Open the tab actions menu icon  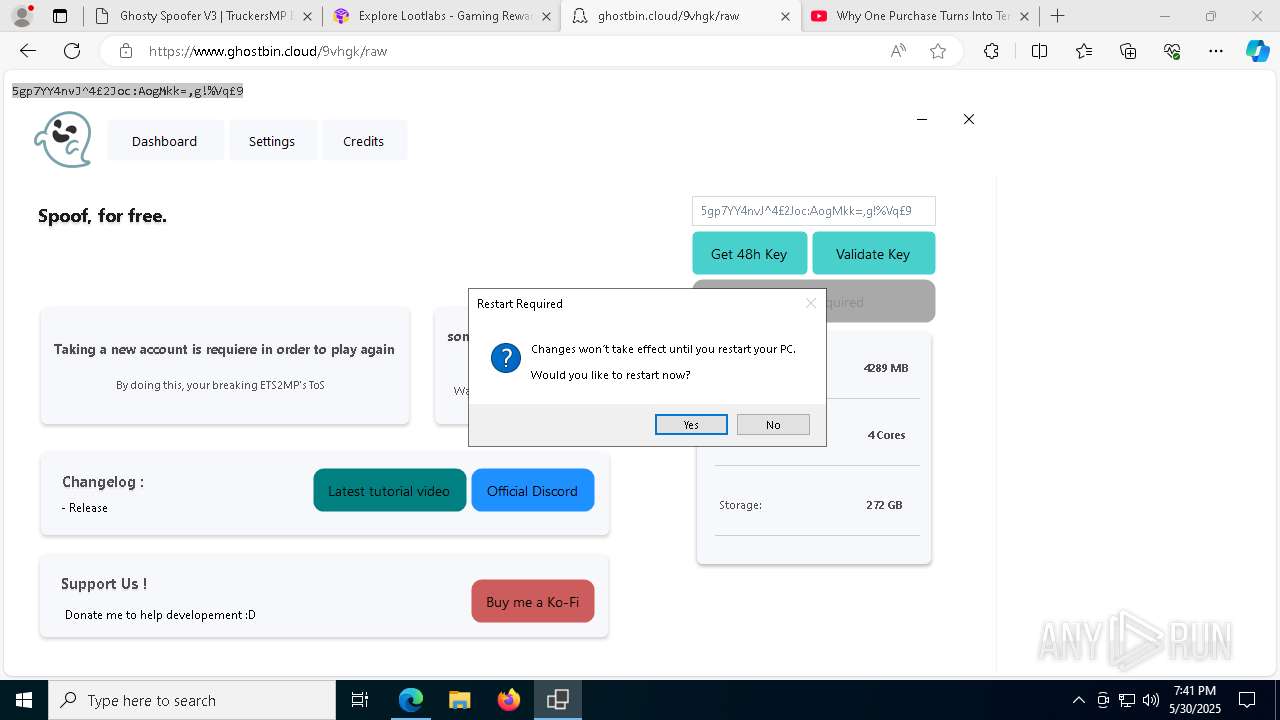[x=60, y=16]
